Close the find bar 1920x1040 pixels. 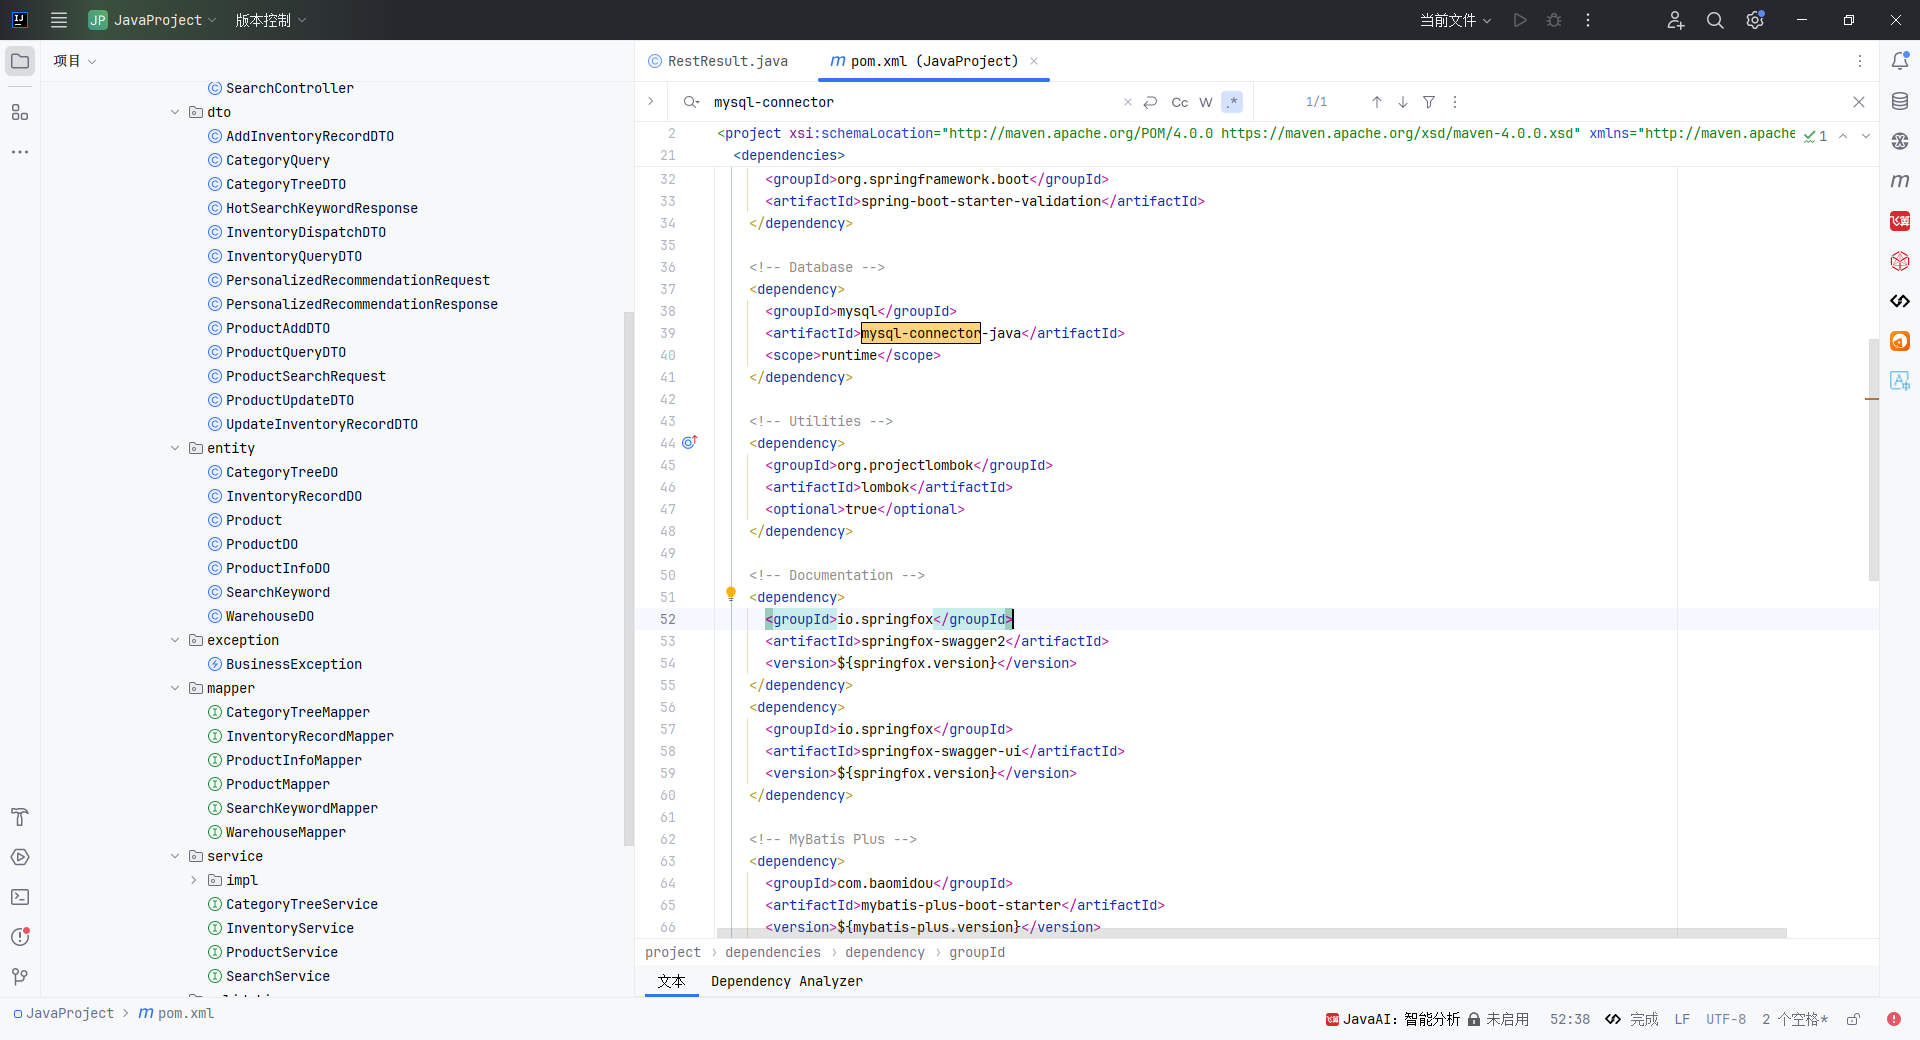(x=1859, y=102)
